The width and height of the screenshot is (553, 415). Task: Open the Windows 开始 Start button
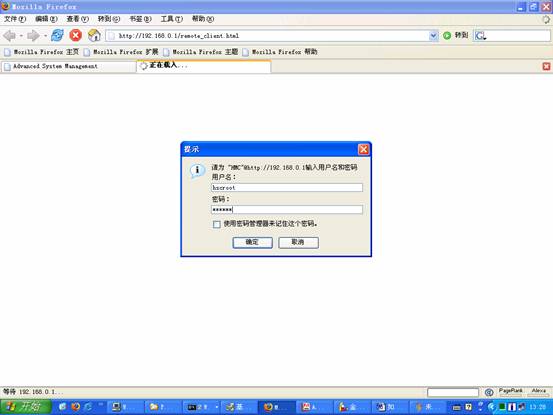point(26,407)
